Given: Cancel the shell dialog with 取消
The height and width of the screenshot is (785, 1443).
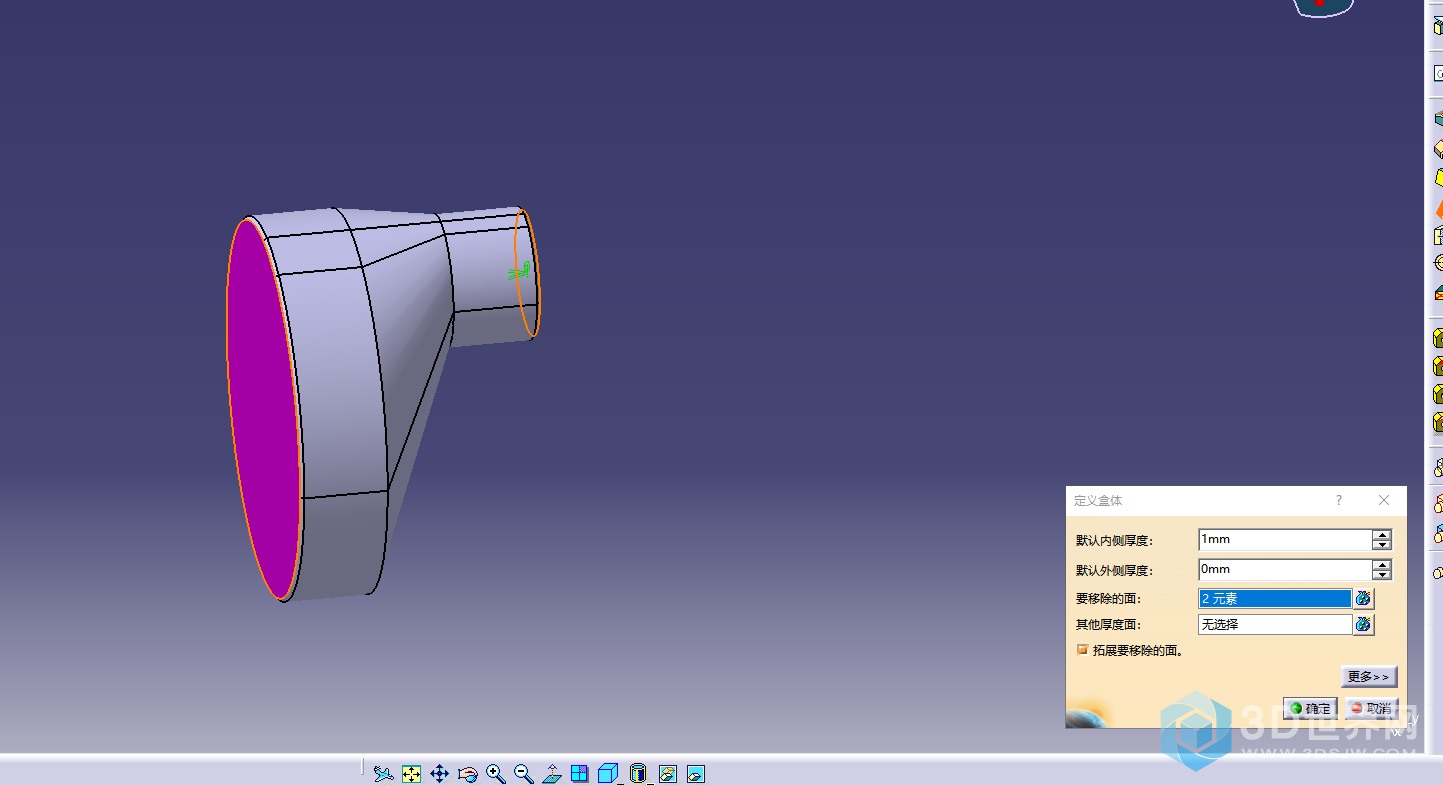Looking at the screenshot, I should tap(1370, 708).
